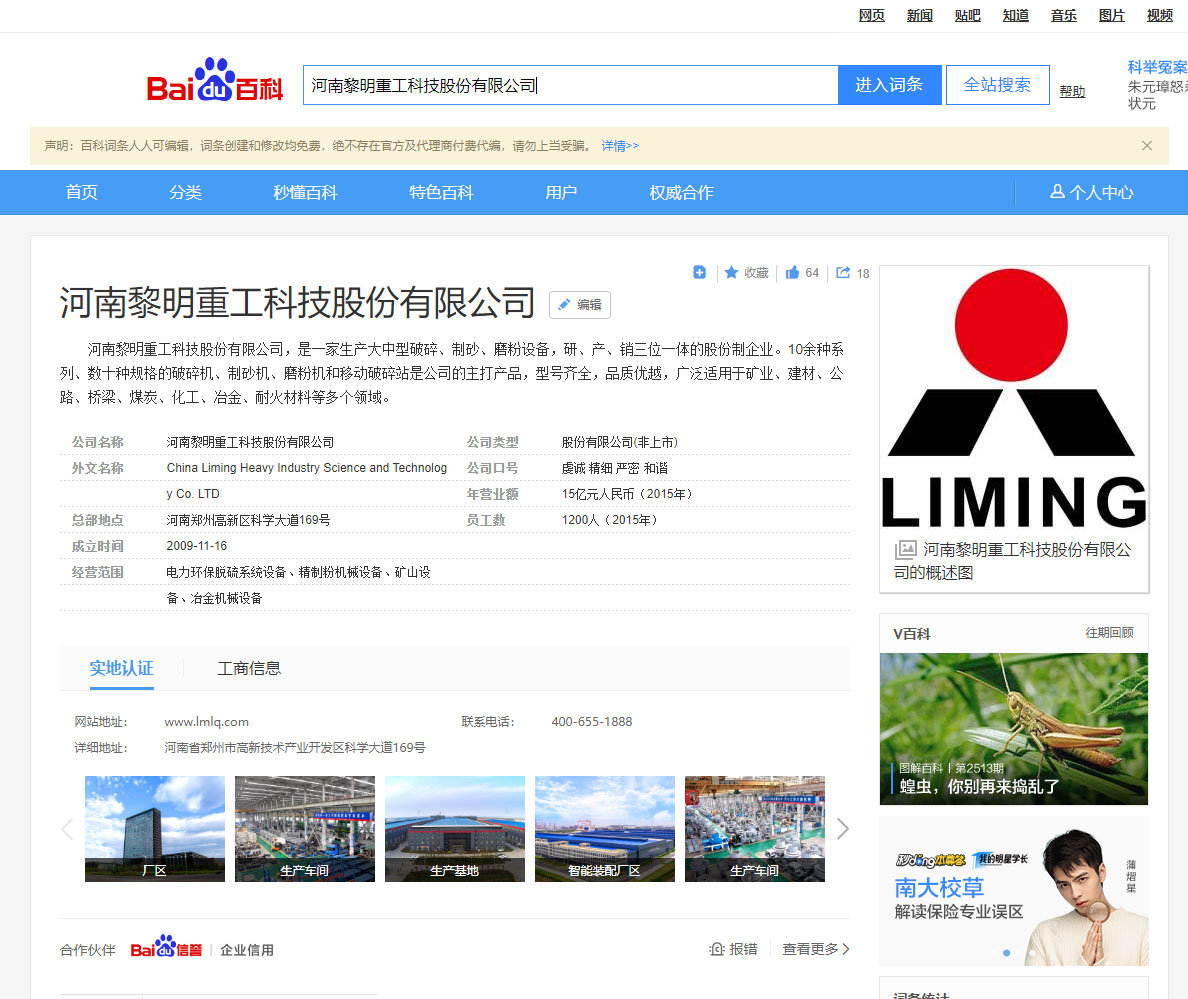Click the search input field
This screenshot has width=1188, height=999.
pyautogui.click(x=571, y=85)
